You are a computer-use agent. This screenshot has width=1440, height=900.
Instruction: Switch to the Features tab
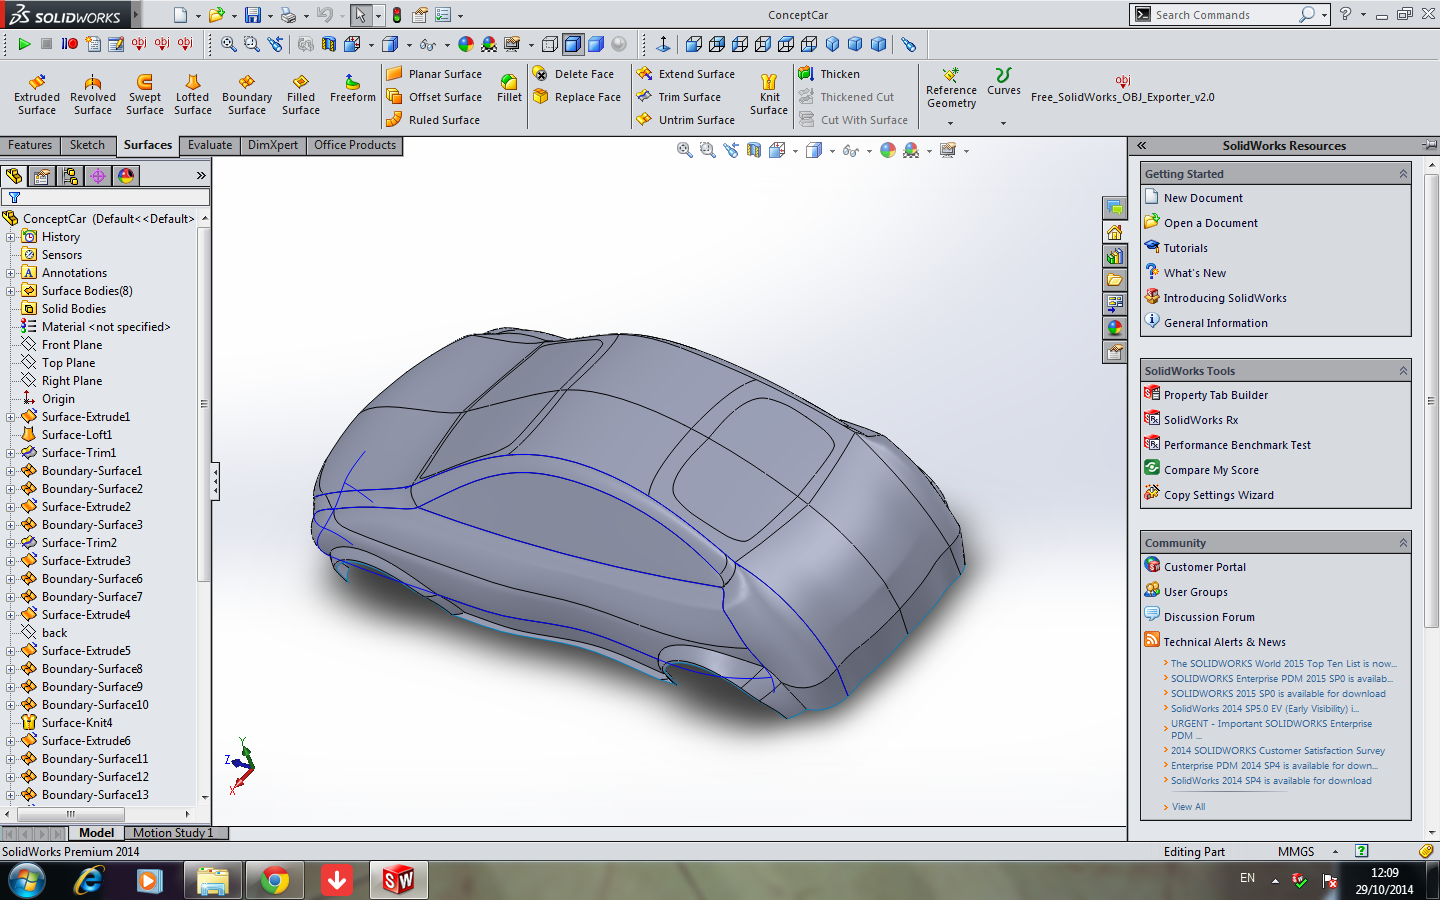(30, 145)
